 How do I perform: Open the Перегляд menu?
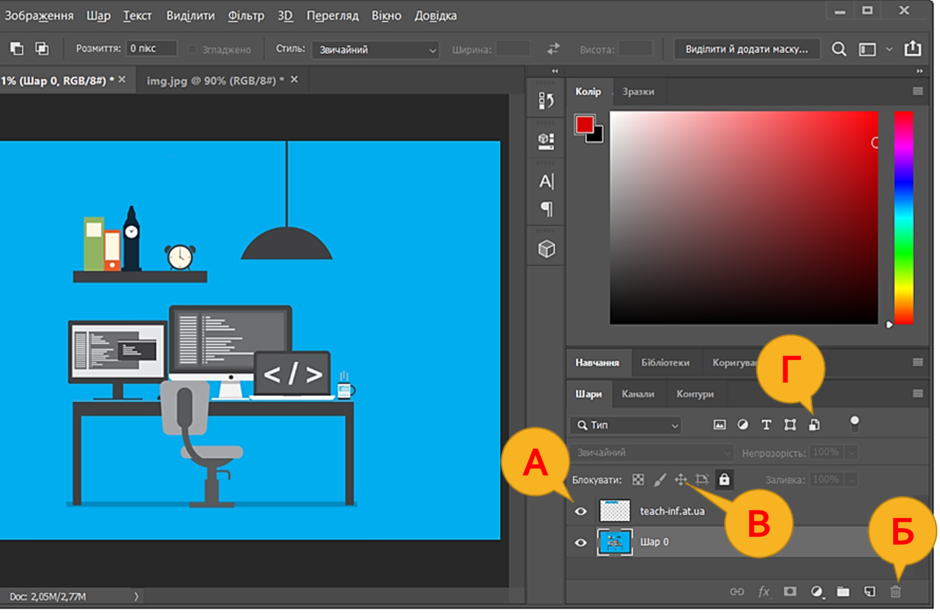click(x=332, y=16)
